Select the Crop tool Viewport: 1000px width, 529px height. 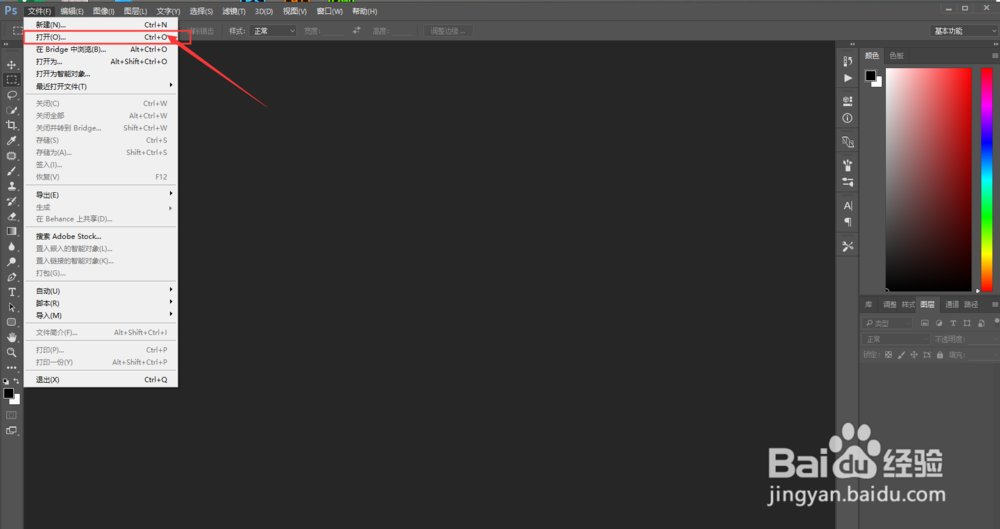coord(11,125)
